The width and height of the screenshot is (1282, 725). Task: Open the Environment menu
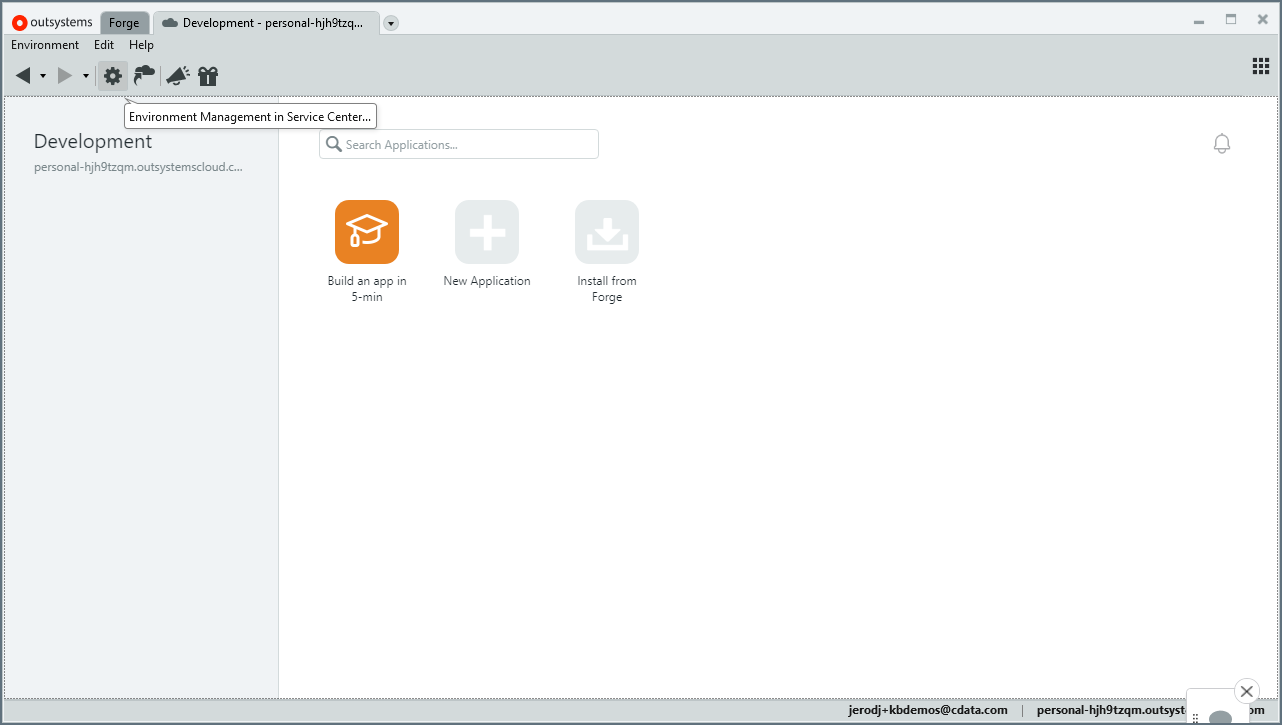tap(44, 44)
